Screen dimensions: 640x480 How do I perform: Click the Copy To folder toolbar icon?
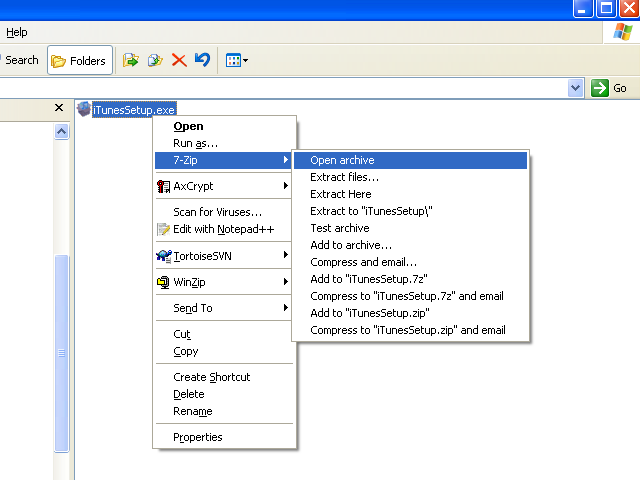[x=155, y=61]
